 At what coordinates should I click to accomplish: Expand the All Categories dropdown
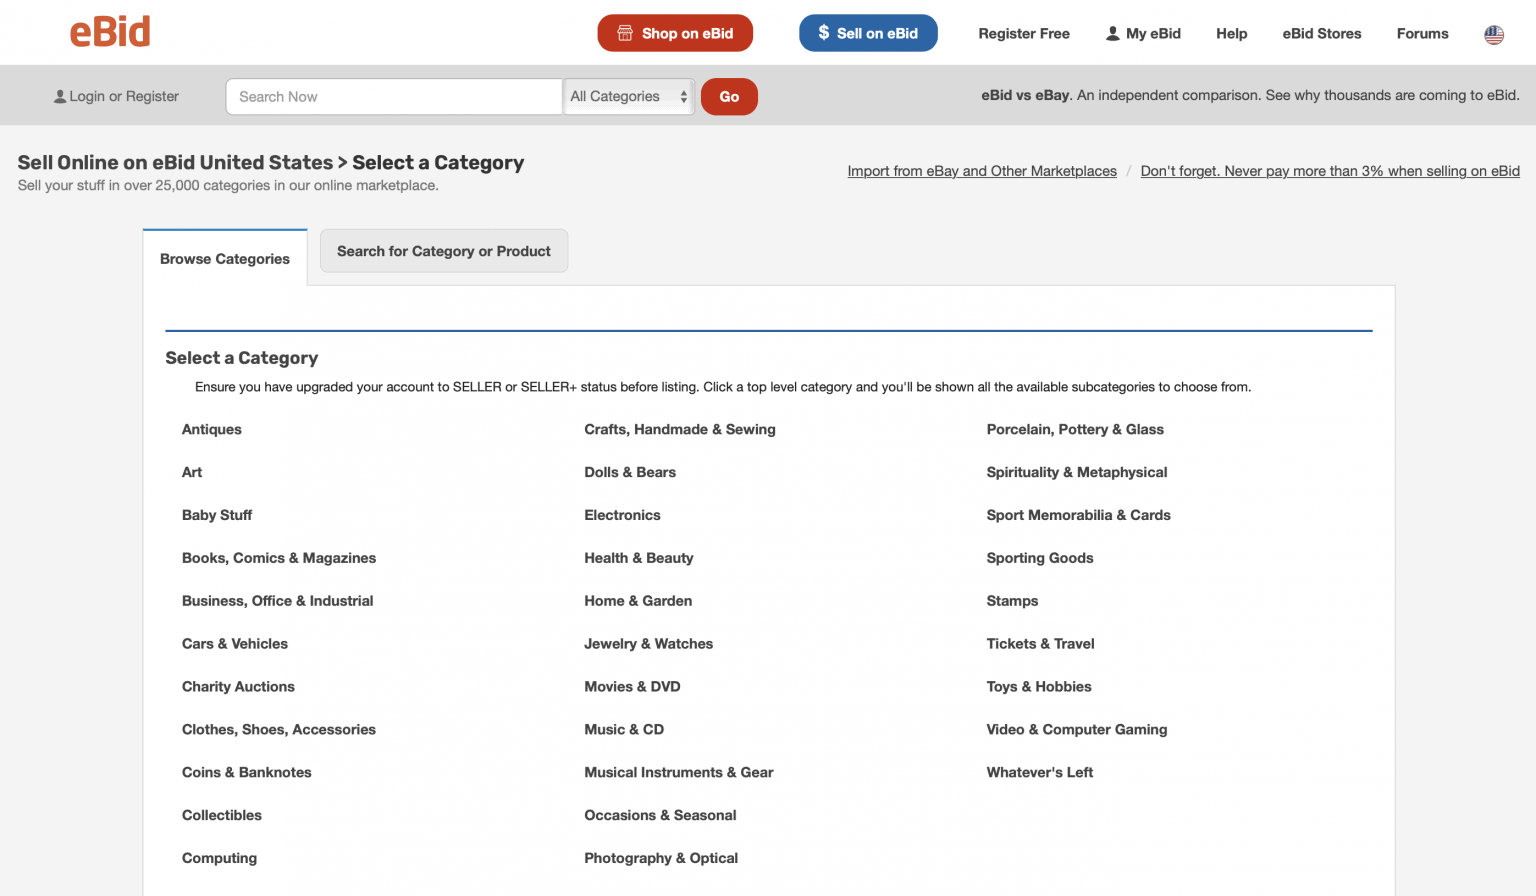pos(629,97)
